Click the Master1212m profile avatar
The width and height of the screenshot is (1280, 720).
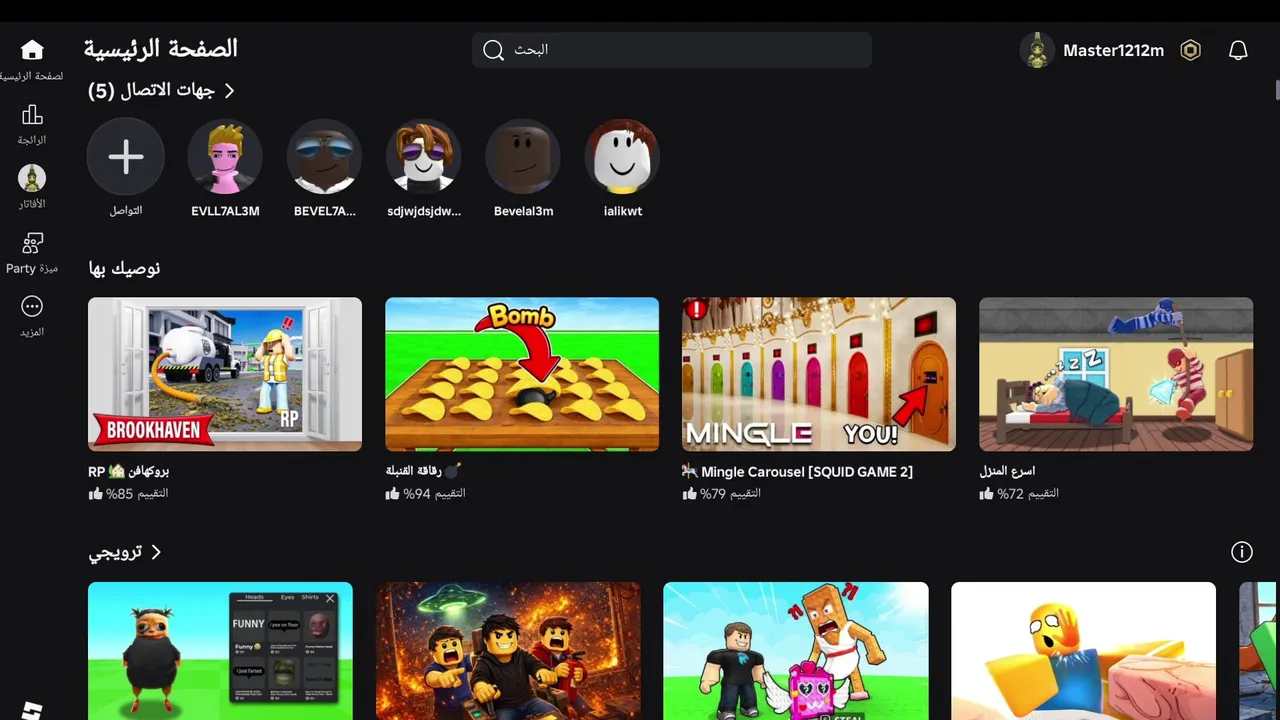pos(1037,50)
